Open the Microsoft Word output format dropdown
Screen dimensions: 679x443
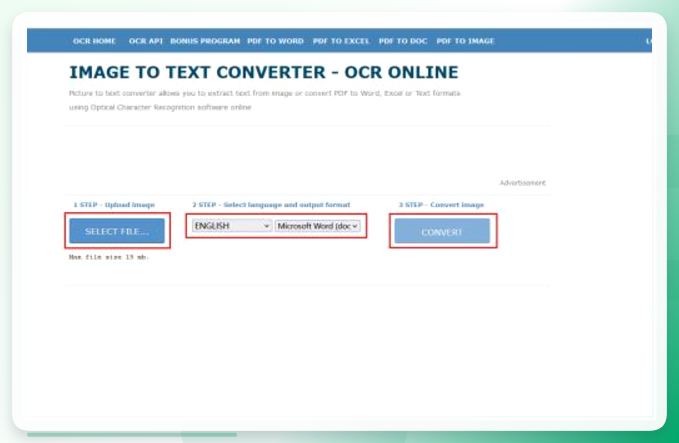click(317, 226)
